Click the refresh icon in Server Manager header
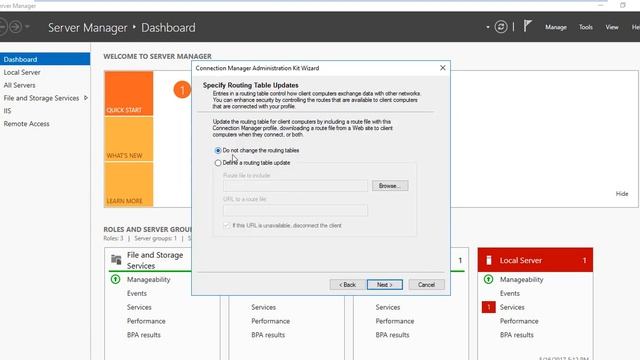This screenshot has width=640, height=360. pos(501,27)
